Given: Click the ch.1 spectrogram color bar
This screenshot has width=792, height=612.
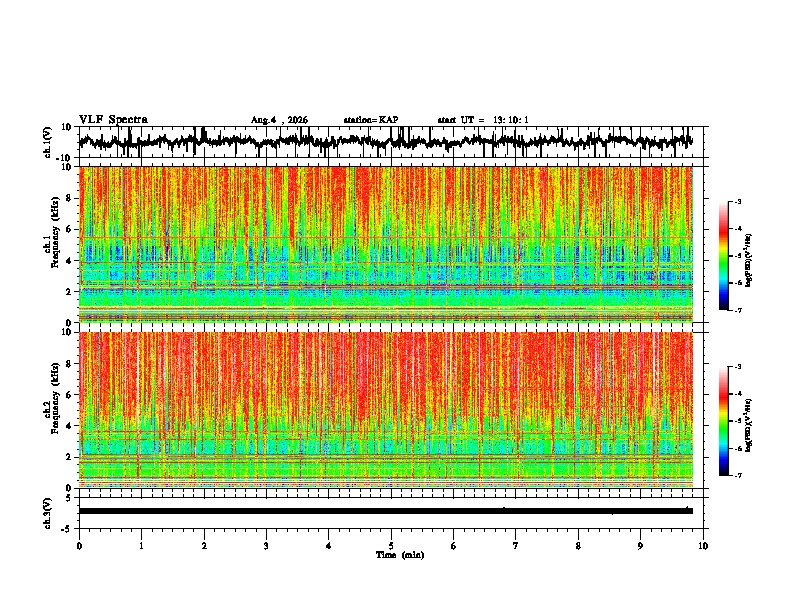Looking at the screenshot, I should point(723,256).
